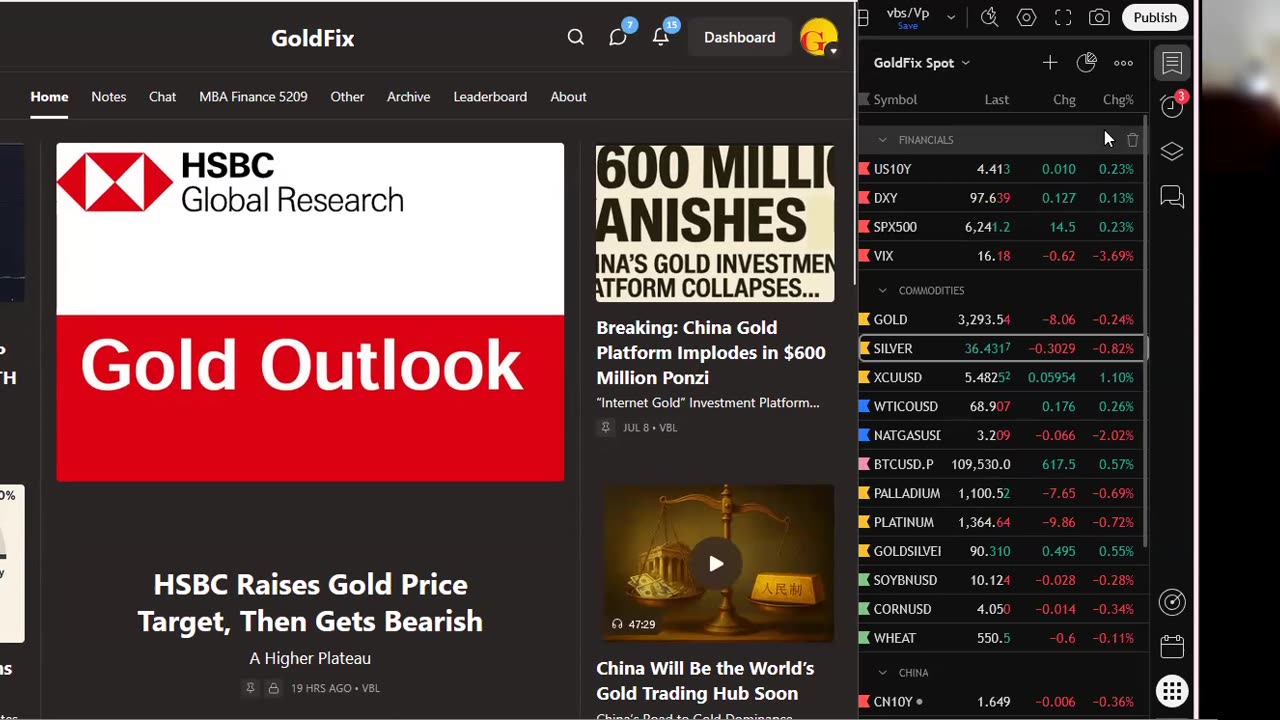Screen dimensions: 1280x720
Task: Open notifications bell icon
Action: 661,37
